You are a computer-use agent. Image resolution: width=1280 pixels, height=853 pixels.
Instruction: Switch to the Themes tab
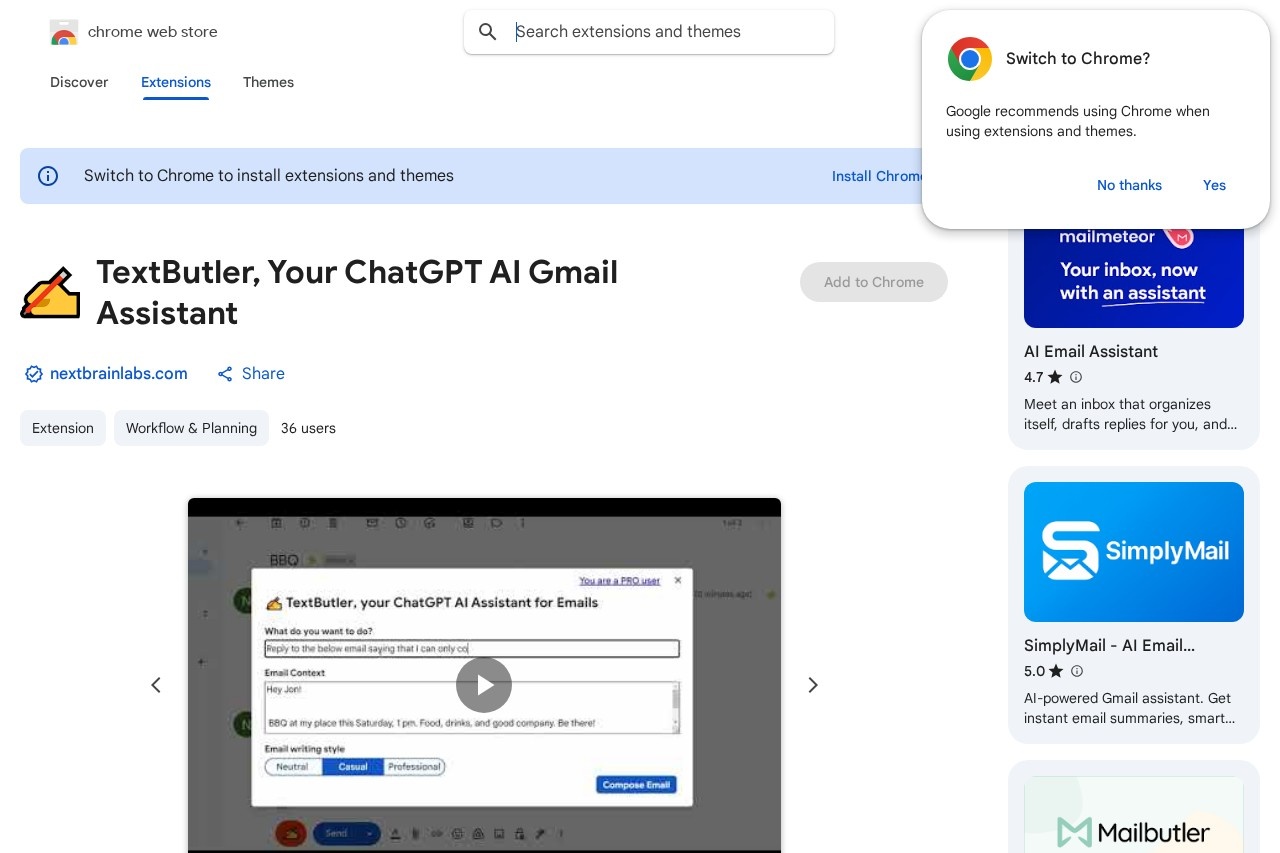click(x=268, y=82)
